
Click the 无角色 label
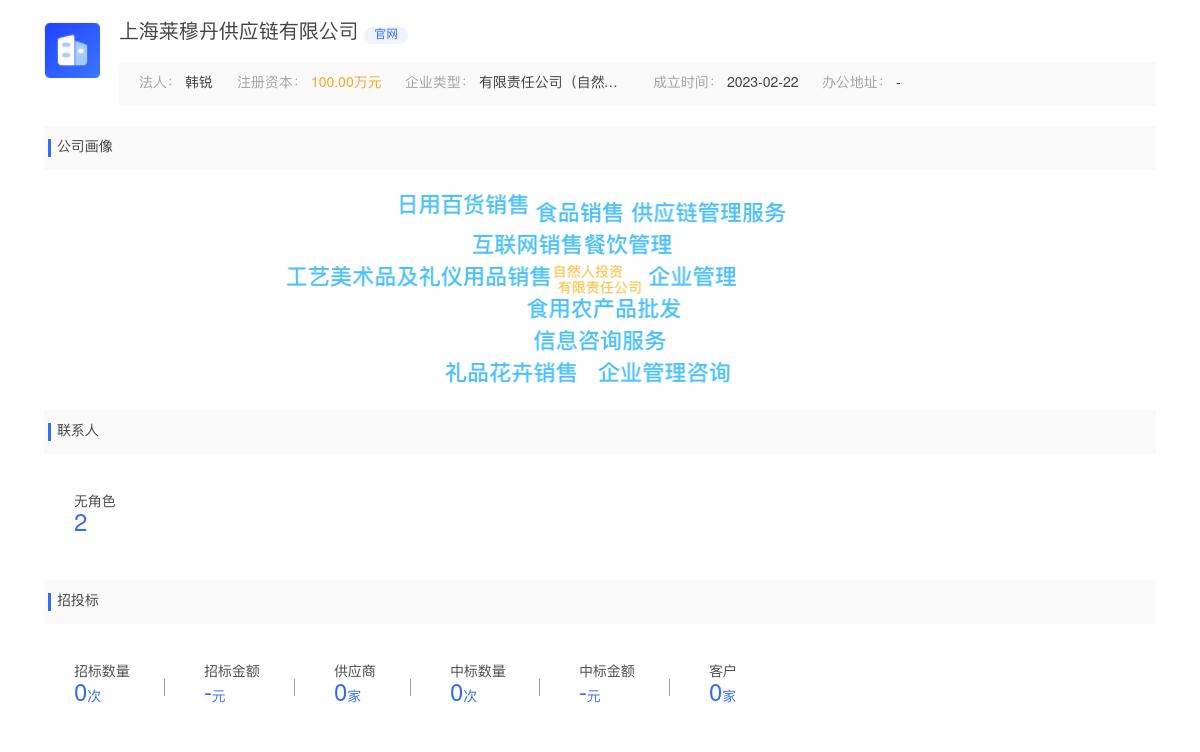click(x=95, y=502)
